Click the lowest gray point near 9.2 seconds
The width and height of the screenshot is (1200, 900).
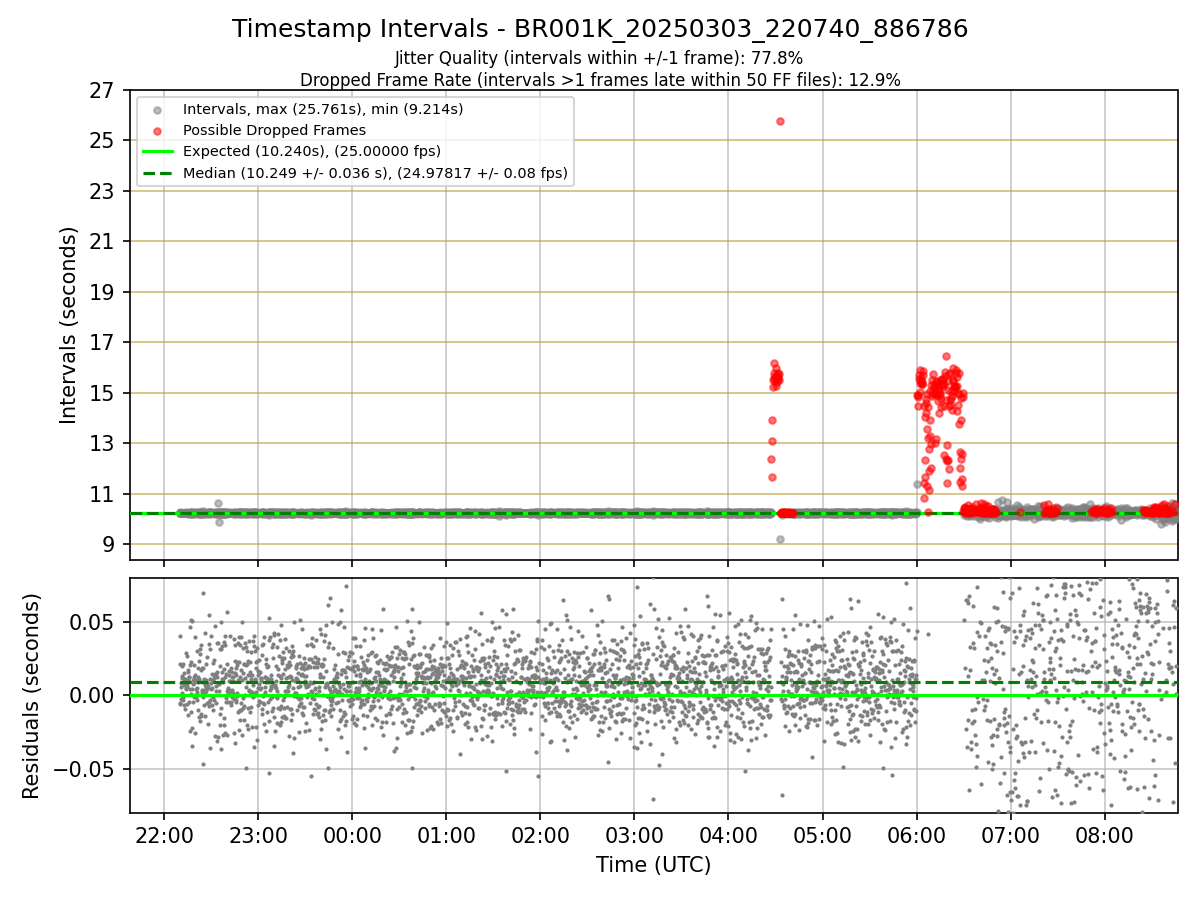[x=780, y=539]
